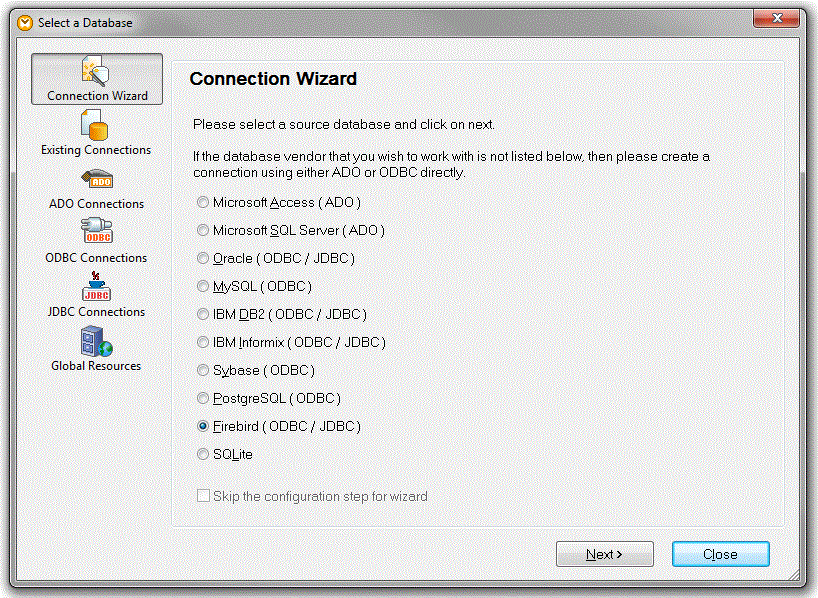818x598 pixels.
Task: Select the Firebird (ODBC / JDBC) option
Action: [x=203, y=426]
